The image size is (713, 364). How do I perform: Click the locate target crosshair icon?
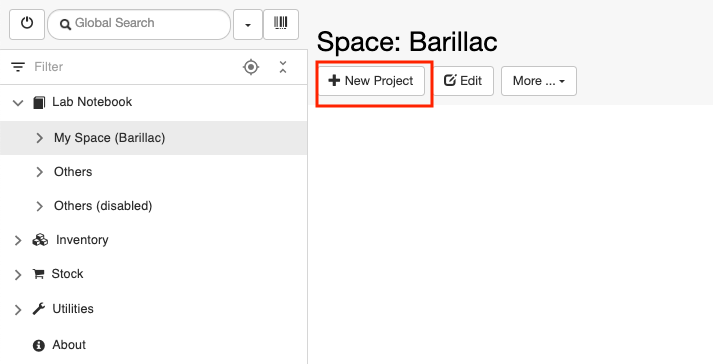coord(251,67)
